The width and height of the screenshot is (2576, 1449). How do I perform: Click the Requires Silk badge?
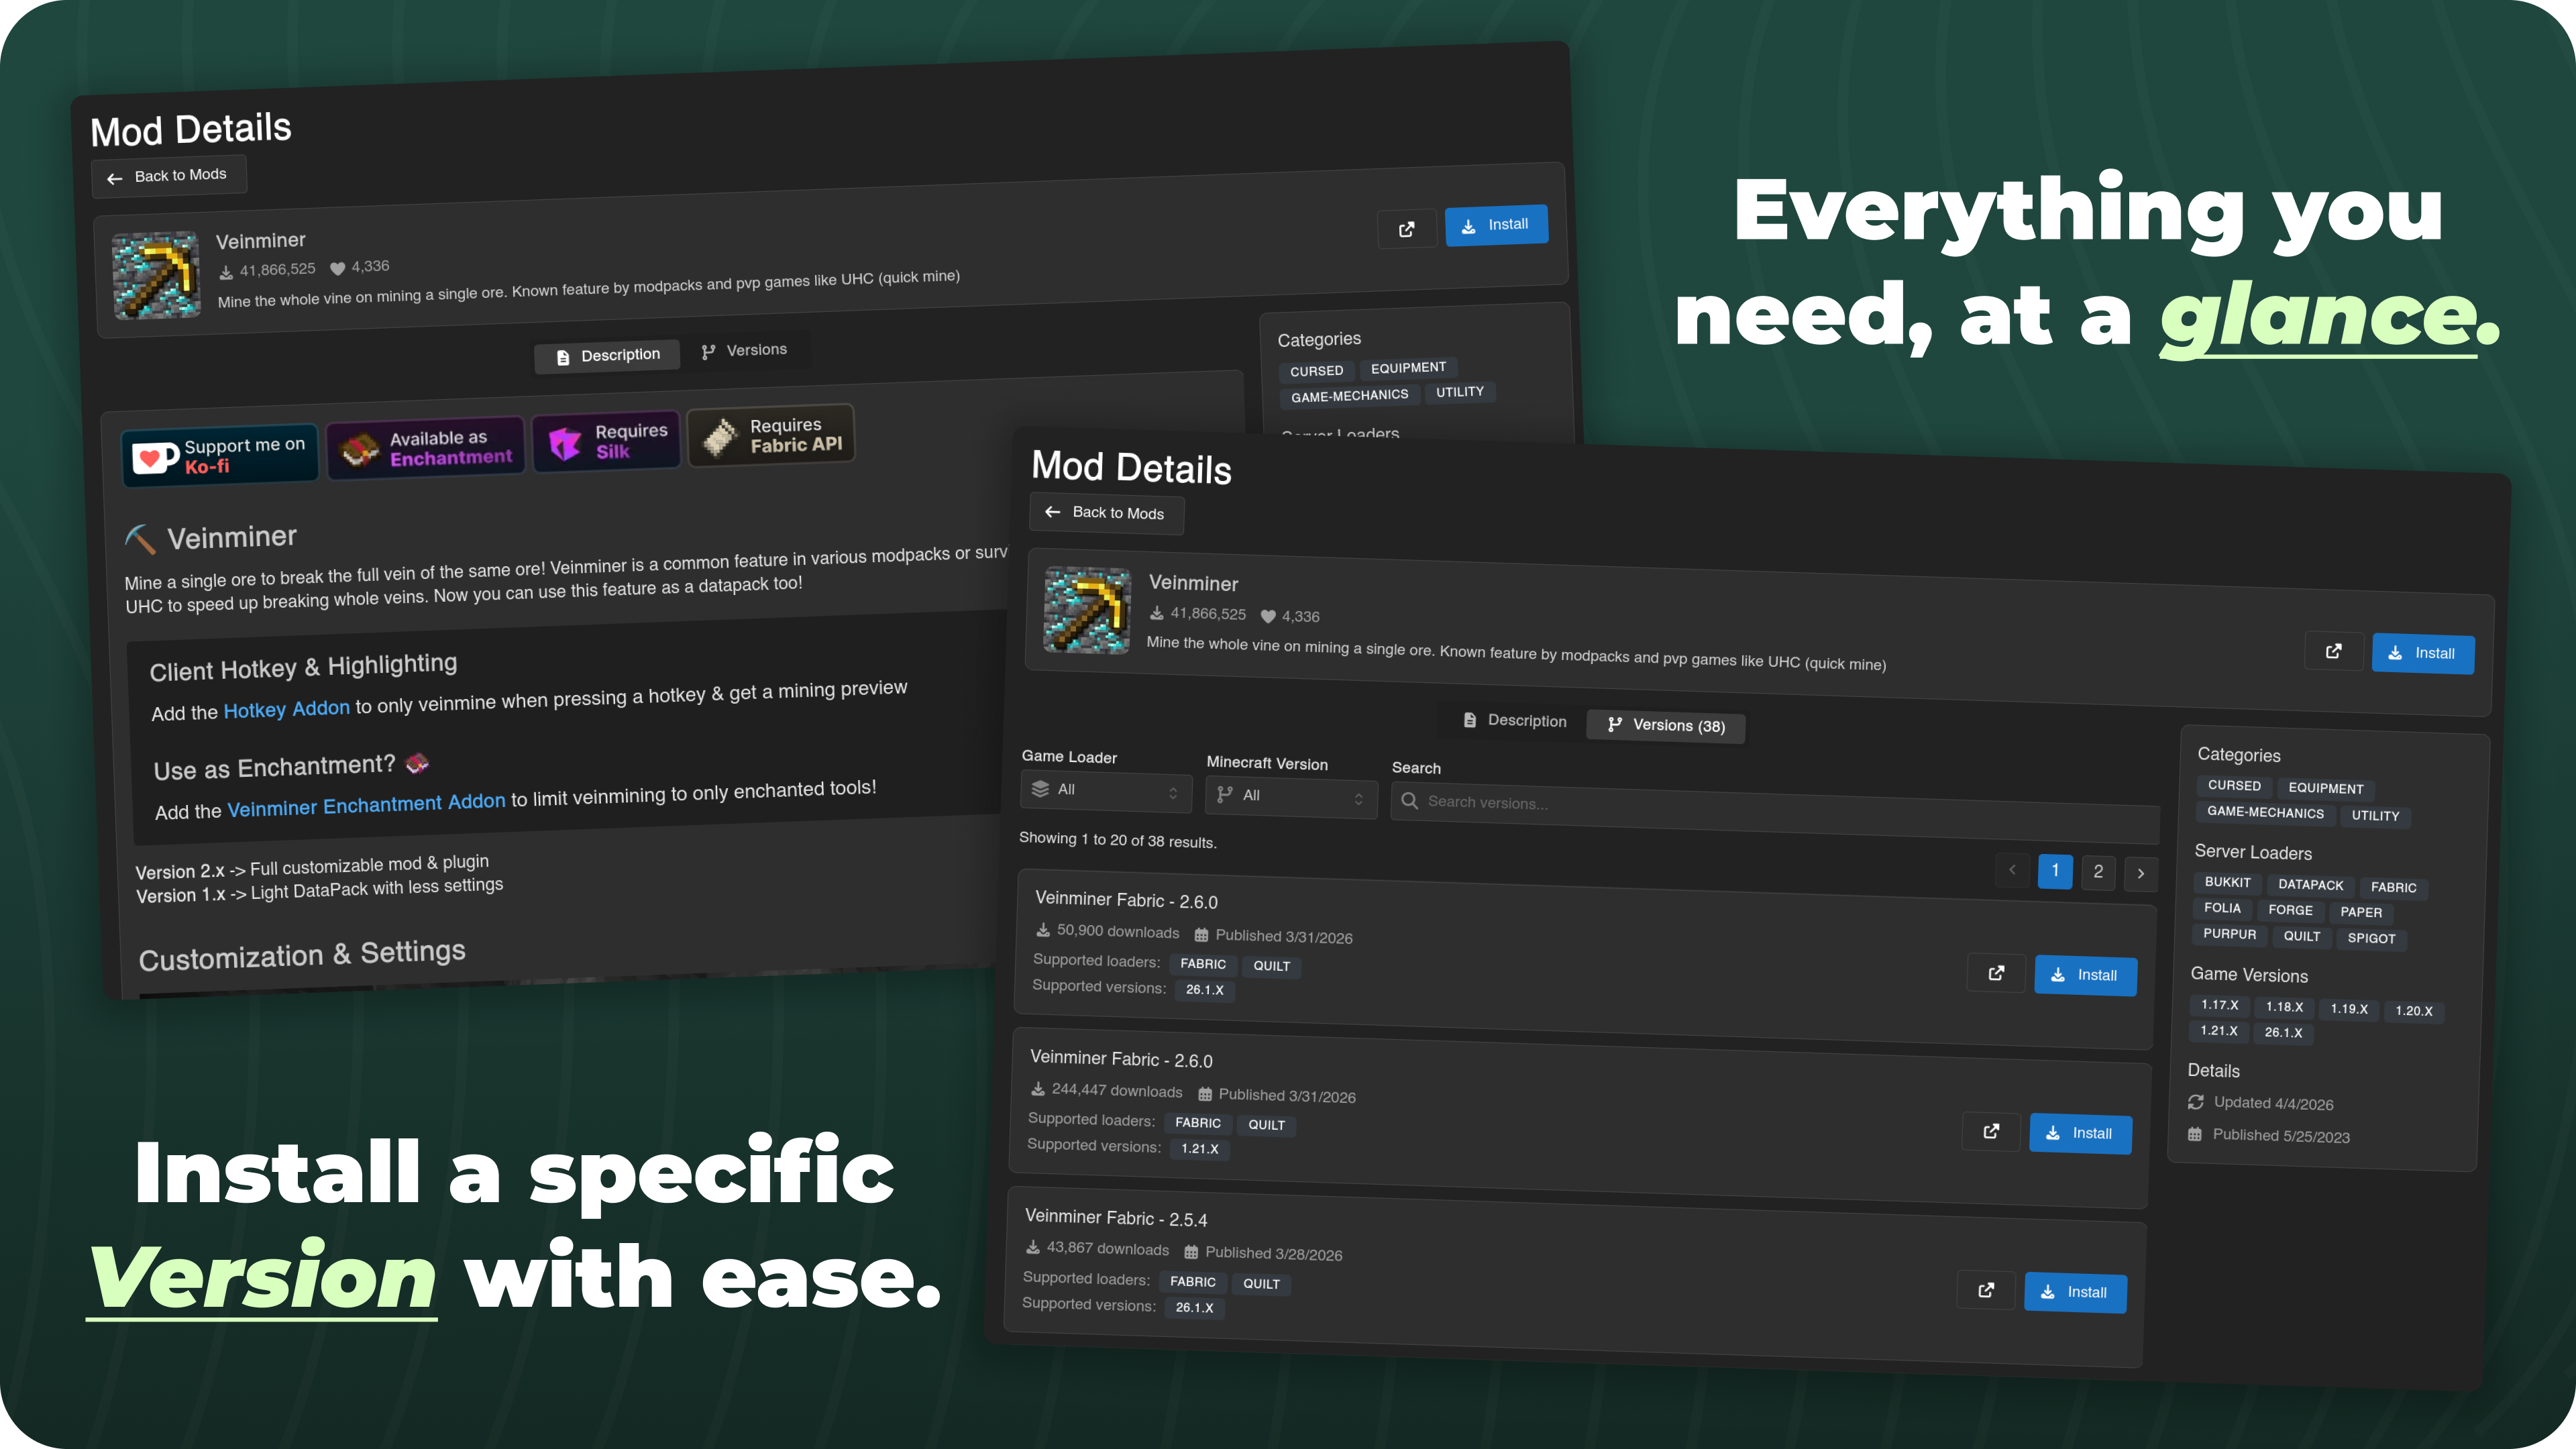point(606,441)
